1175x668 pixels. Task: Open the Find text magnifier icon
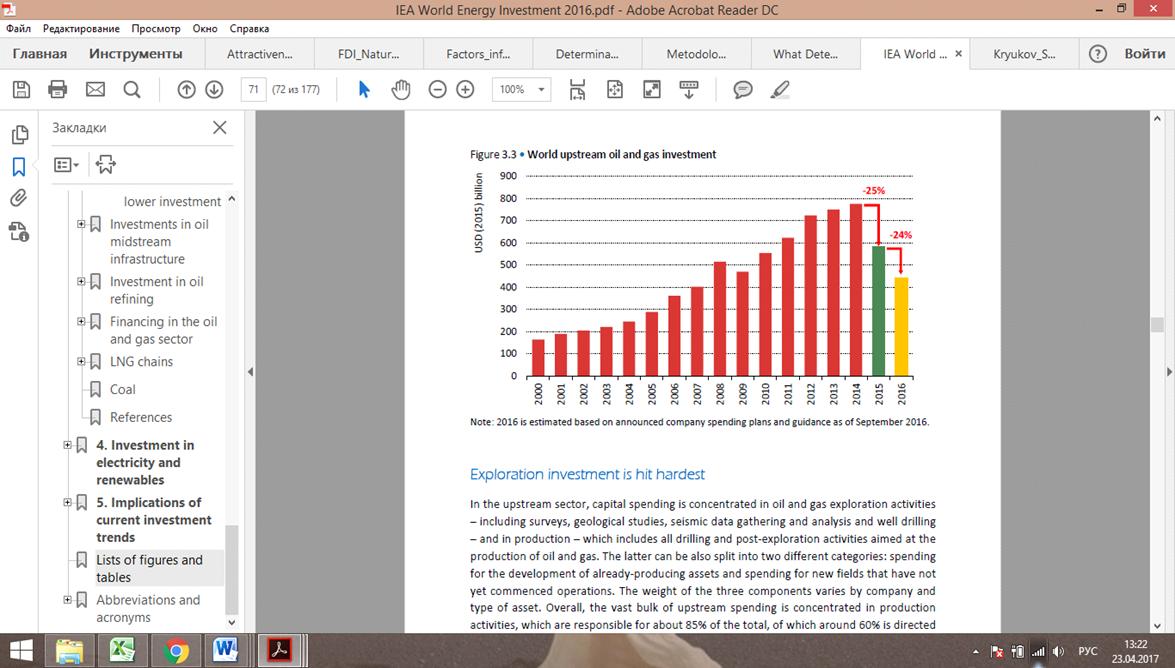[132, 90]
